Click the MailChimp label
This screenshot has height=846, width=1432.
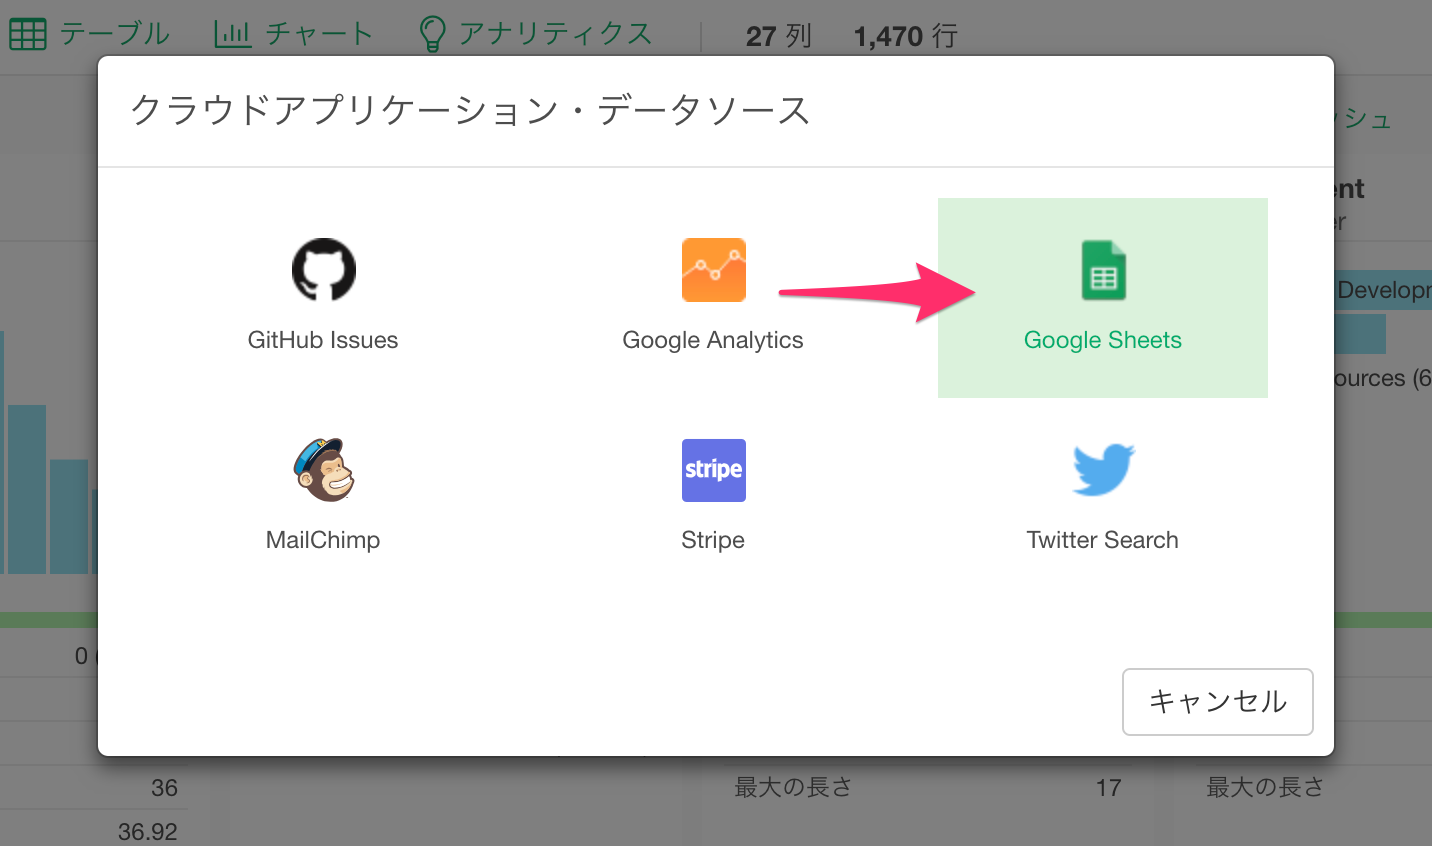pos(323,540)
